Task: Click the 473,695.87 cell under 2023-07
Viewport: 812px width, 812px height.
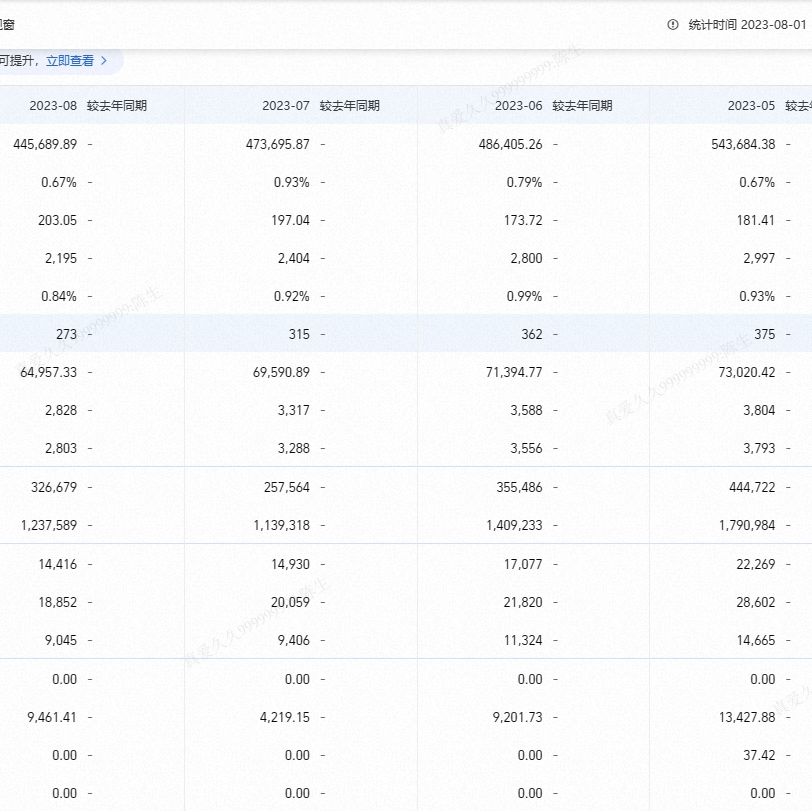Action: 277,144
